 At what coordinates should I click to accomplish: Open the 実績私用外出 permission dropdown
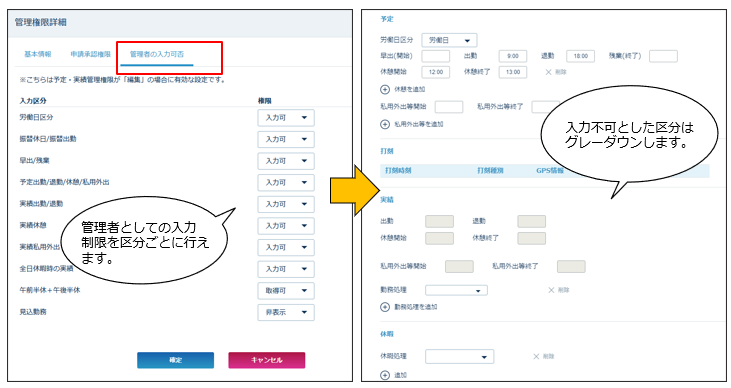(286, 247)
